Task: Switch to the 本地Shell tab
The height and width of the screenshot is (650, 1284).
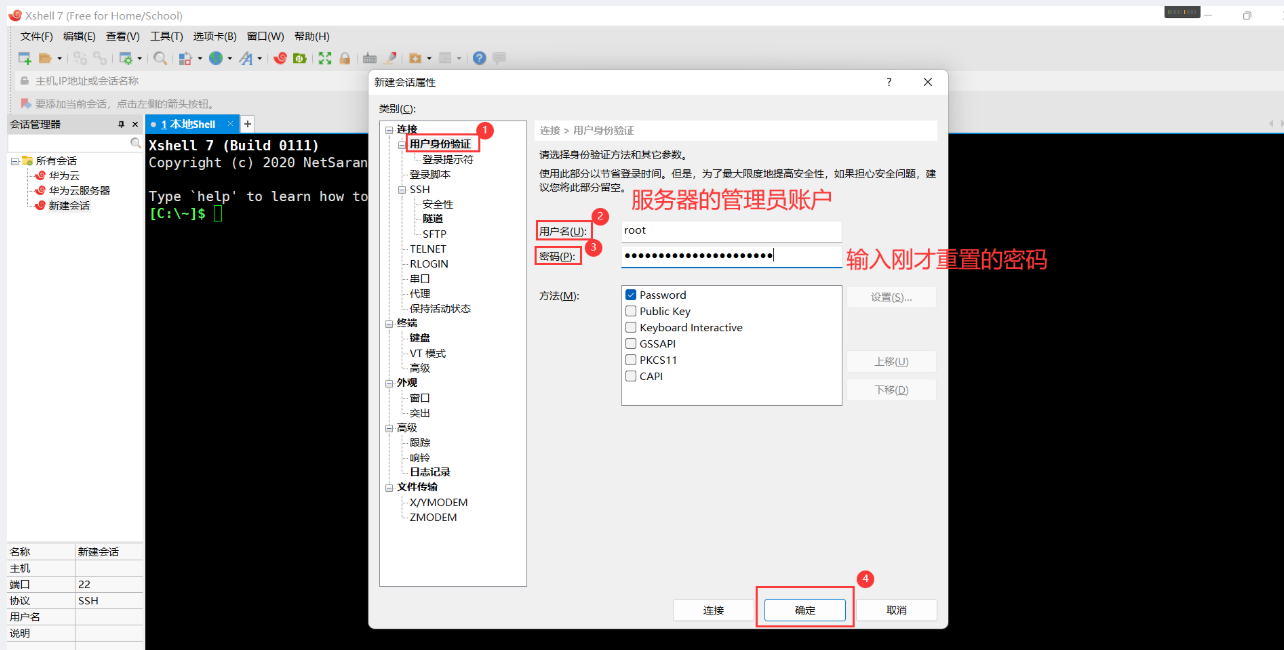Action: click(188, 124)
